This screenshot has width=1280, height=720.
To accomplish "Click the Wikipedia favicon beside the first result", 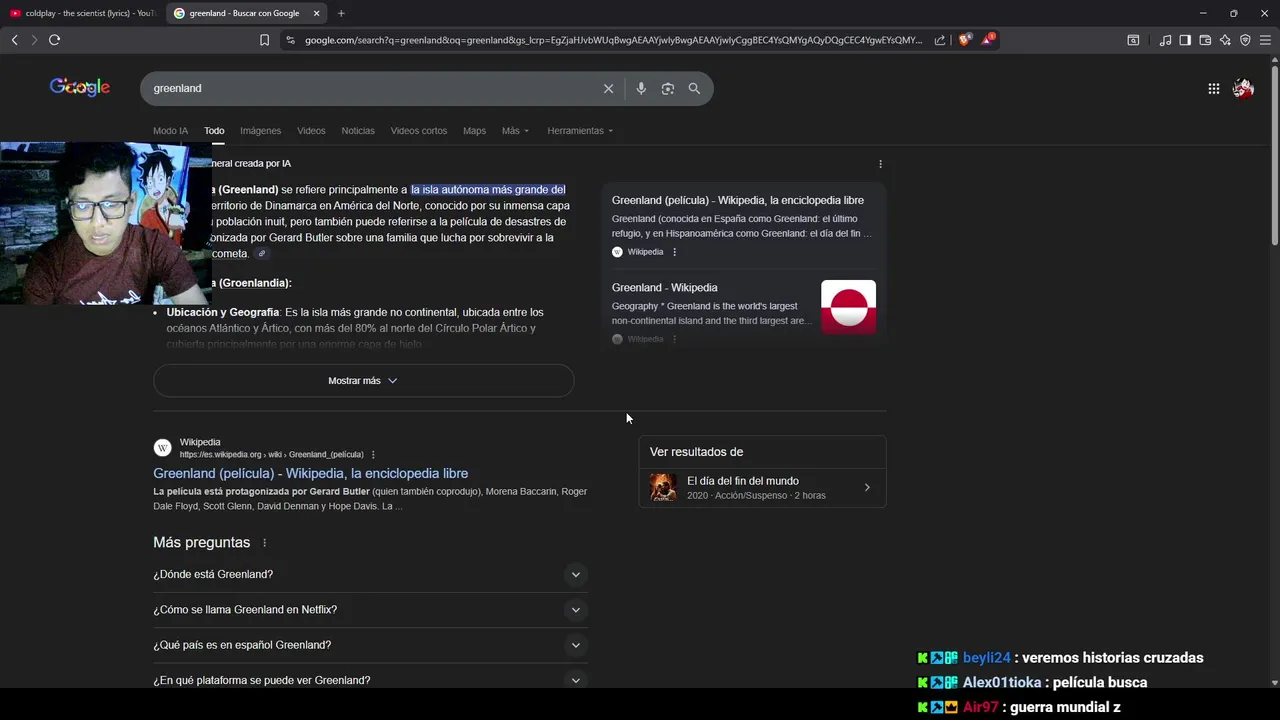I will tap(162, 448).
